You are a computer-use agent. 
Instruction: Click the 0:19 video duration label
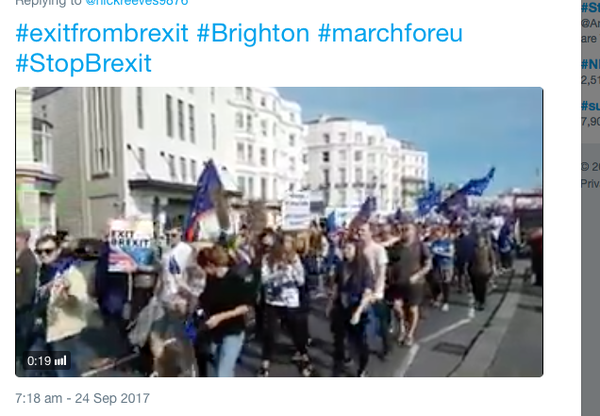coord(39,361)
